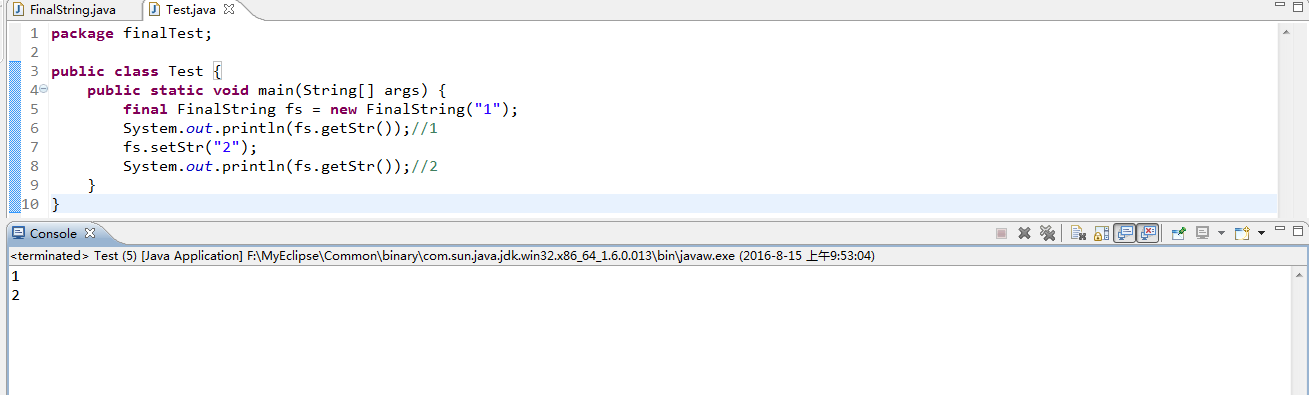Click line number 10 in the gutter
This screenshot has width=1309, height=395.
(30, 204)
